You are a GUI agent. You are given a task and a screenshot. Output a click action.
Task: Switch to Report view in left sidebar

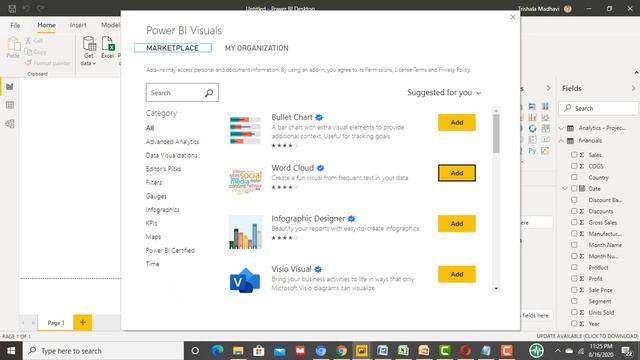pyautogui.click(x=10, y=87)
